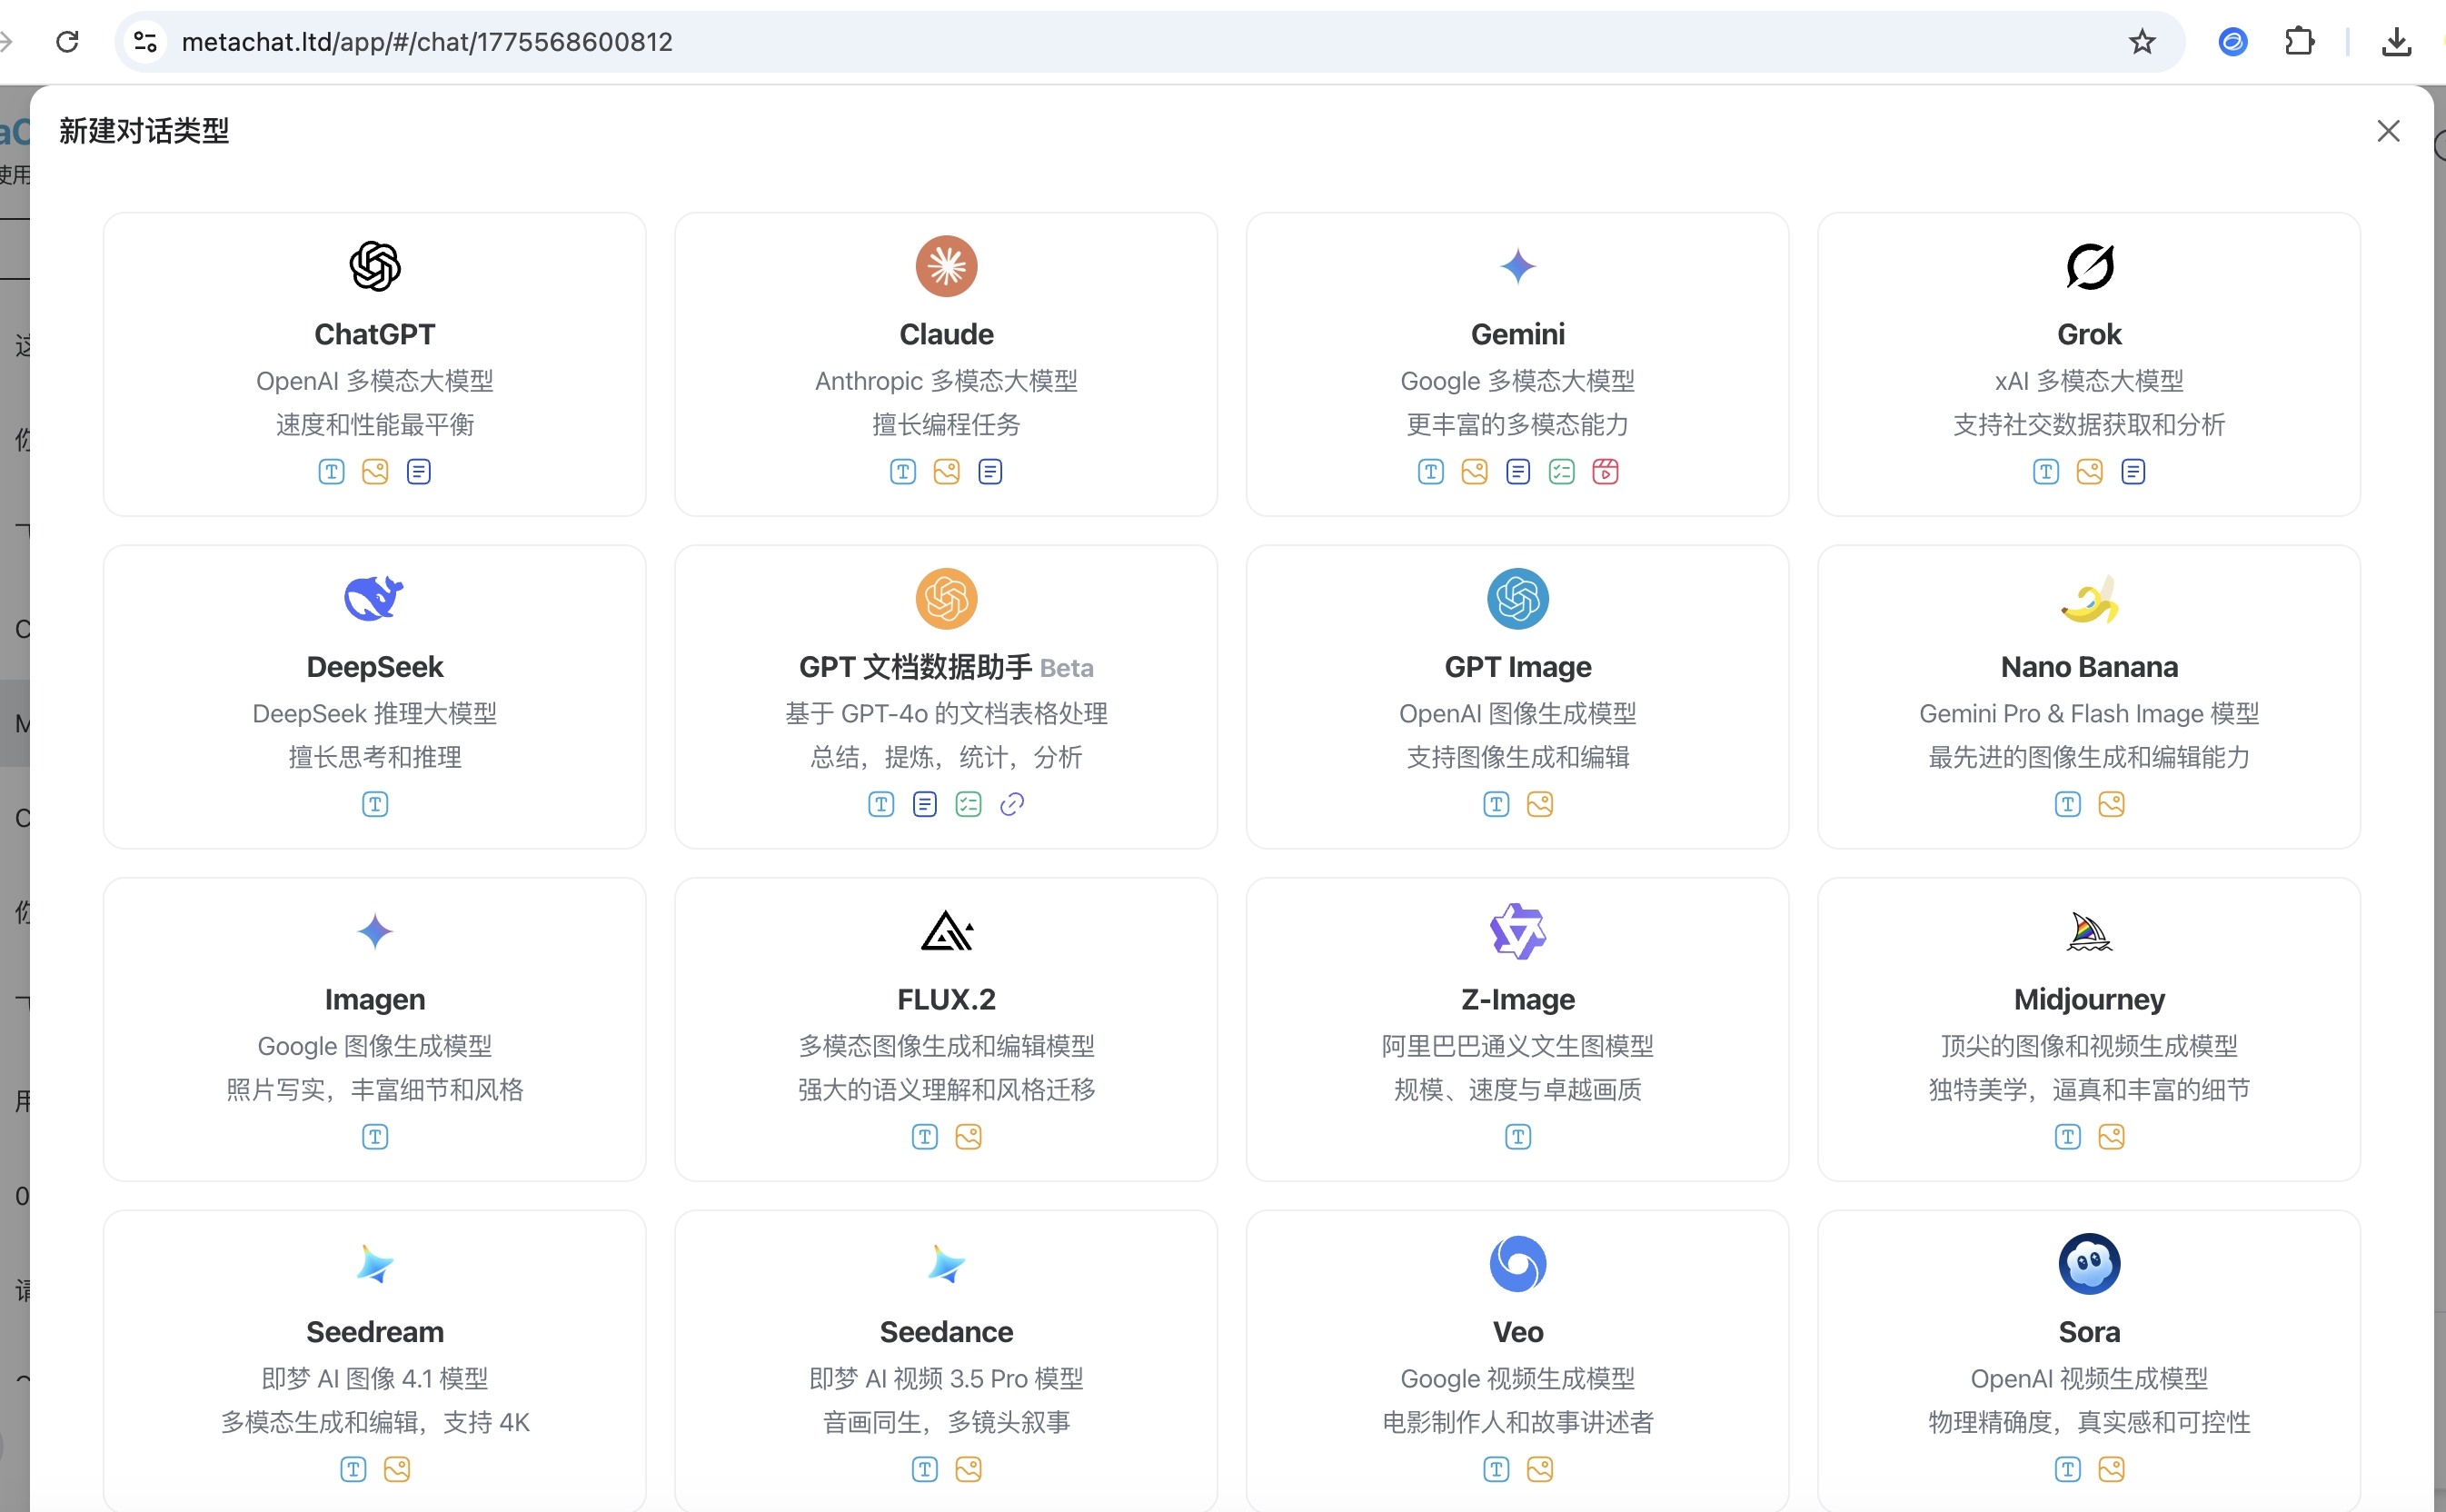The height and width of the screenshot is (1512, 2446).
Task: Click the 速度和性能最平衡 description under ChatGPT
Action: (x=375, y=425)
